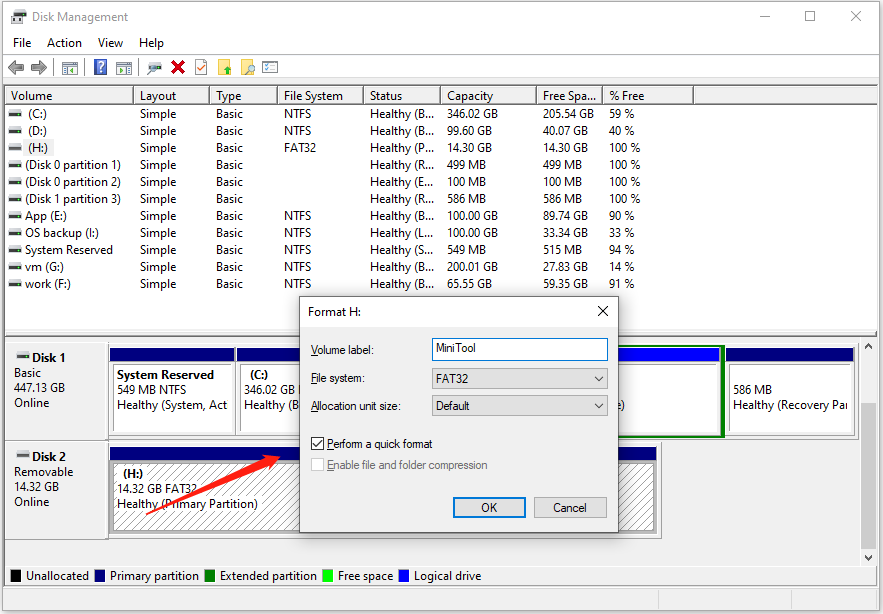Viewport: 883px width, 614px height.
Task: Click the Volume label text field
Action: click(x=519, y=349)
